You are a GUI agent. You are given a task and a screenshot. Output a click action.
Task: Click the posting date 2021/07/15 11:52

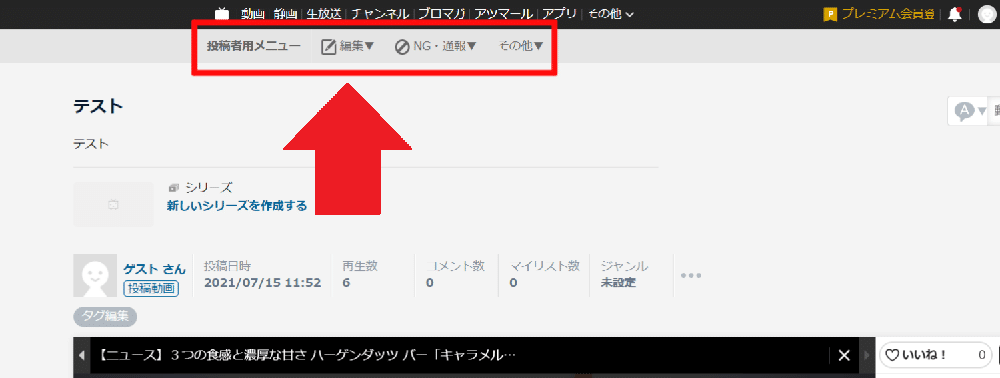263,283
